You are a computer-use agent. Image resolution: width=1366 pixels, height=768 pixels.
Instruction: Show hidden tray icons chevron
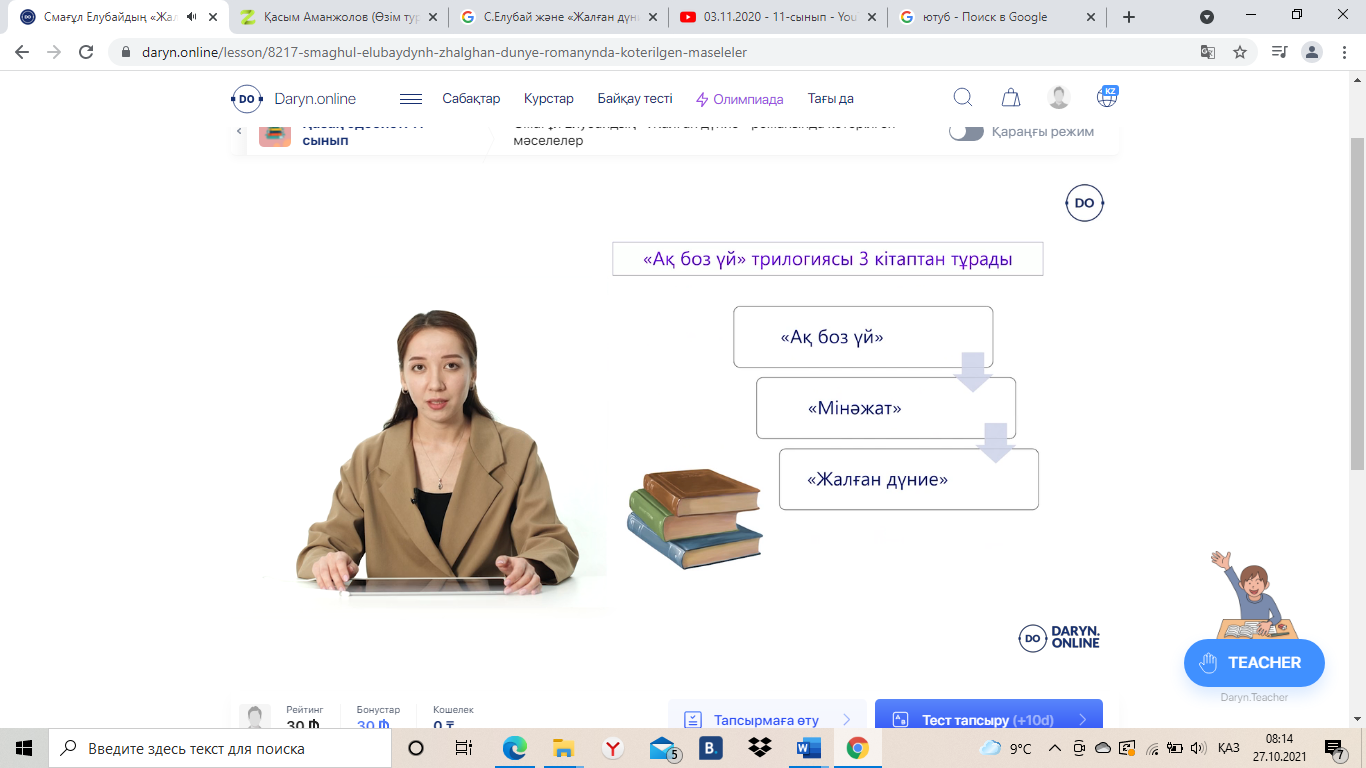tap(1054, 748)
